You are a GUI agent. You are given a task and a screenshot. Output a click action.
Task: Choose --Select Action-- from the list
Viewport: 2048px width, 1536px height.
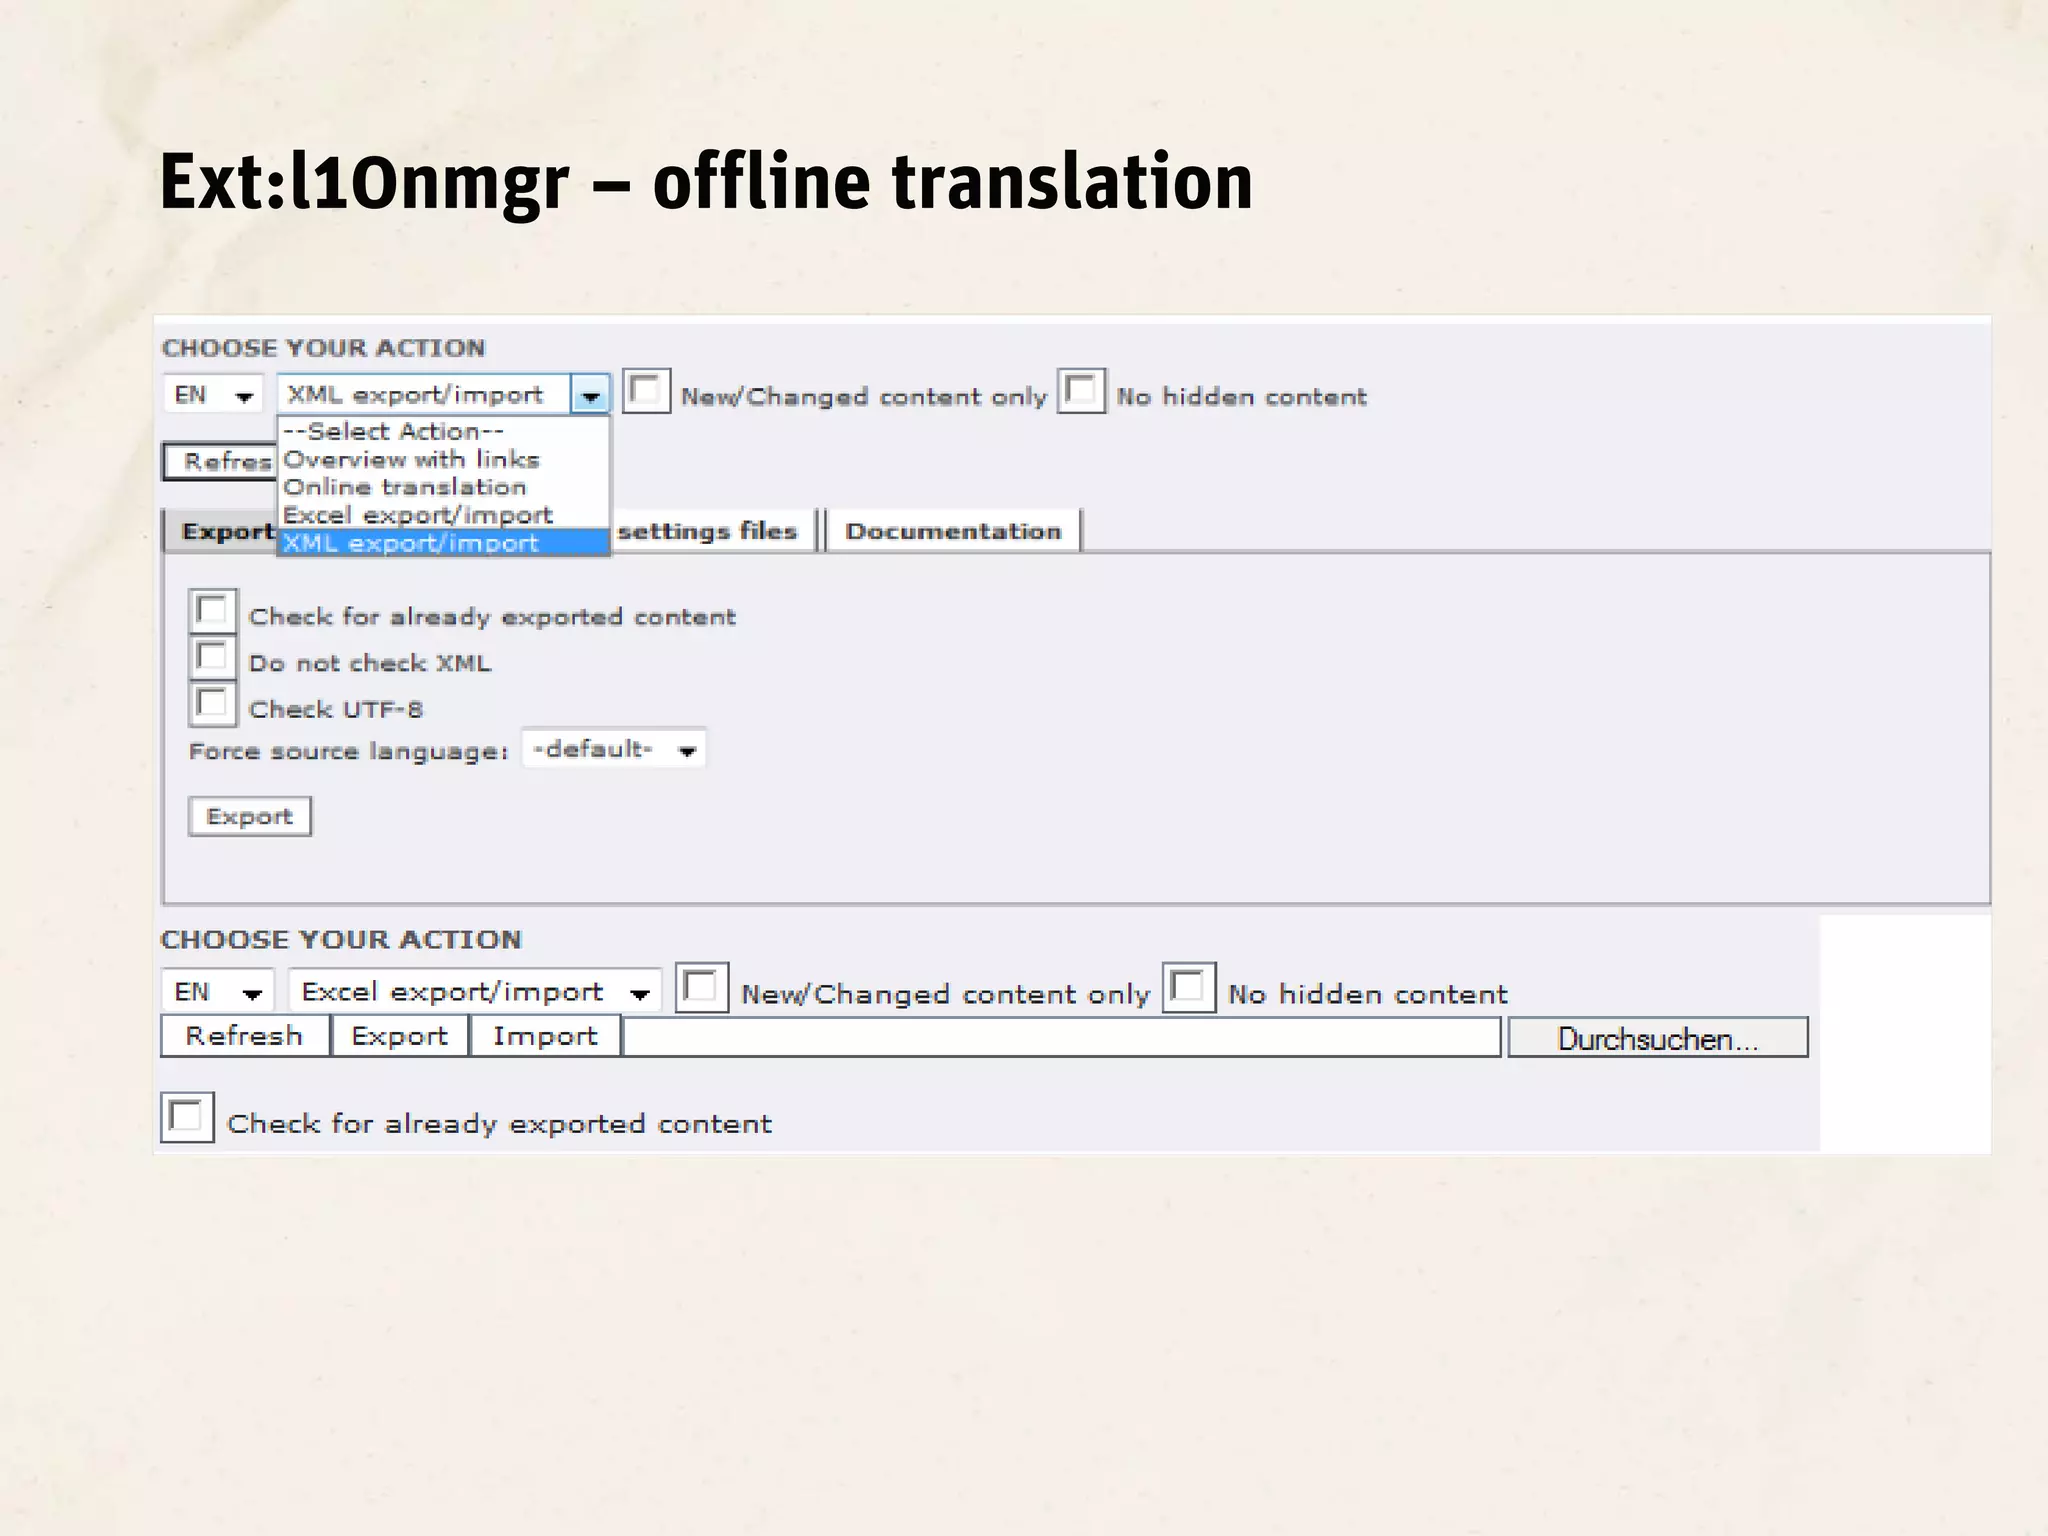click(x=443, y=431)
